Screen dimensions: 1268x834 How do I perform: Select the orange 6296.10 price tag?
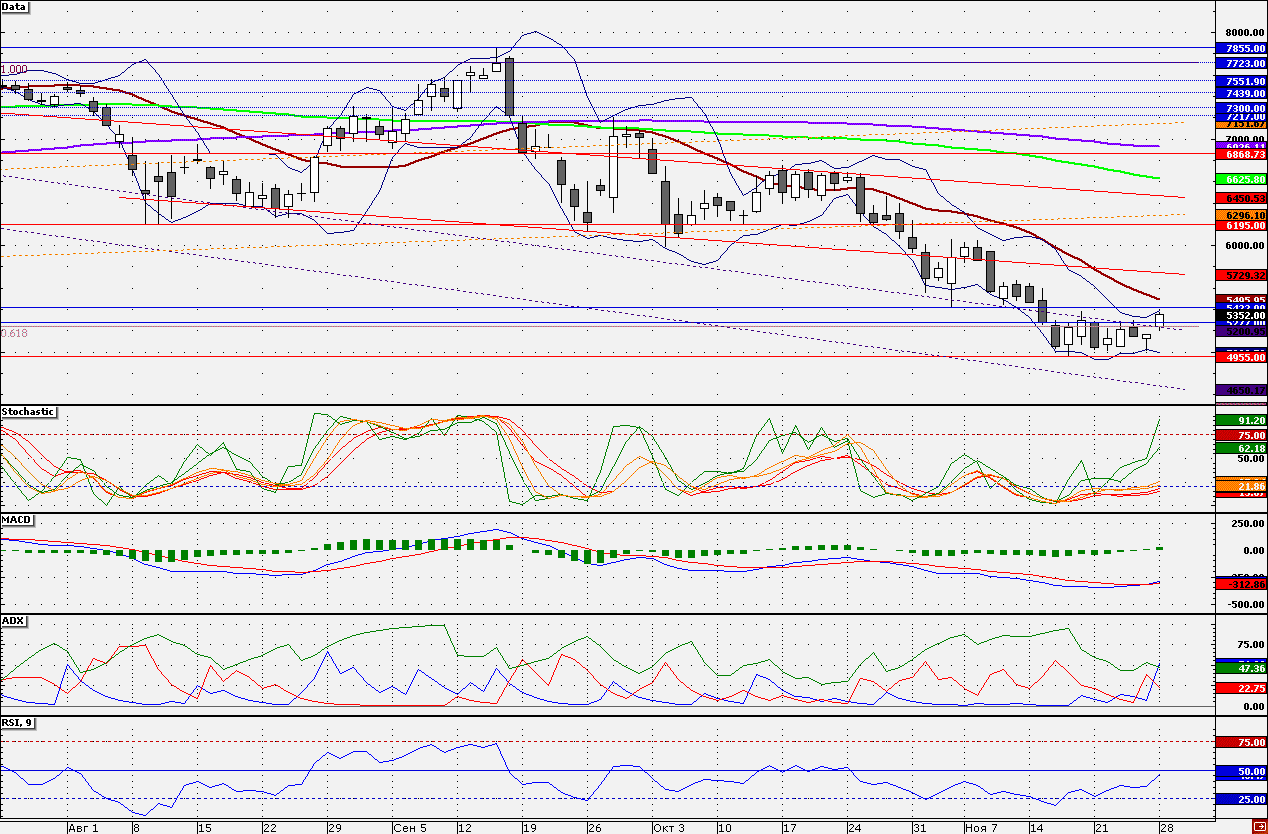point(1240,215)
